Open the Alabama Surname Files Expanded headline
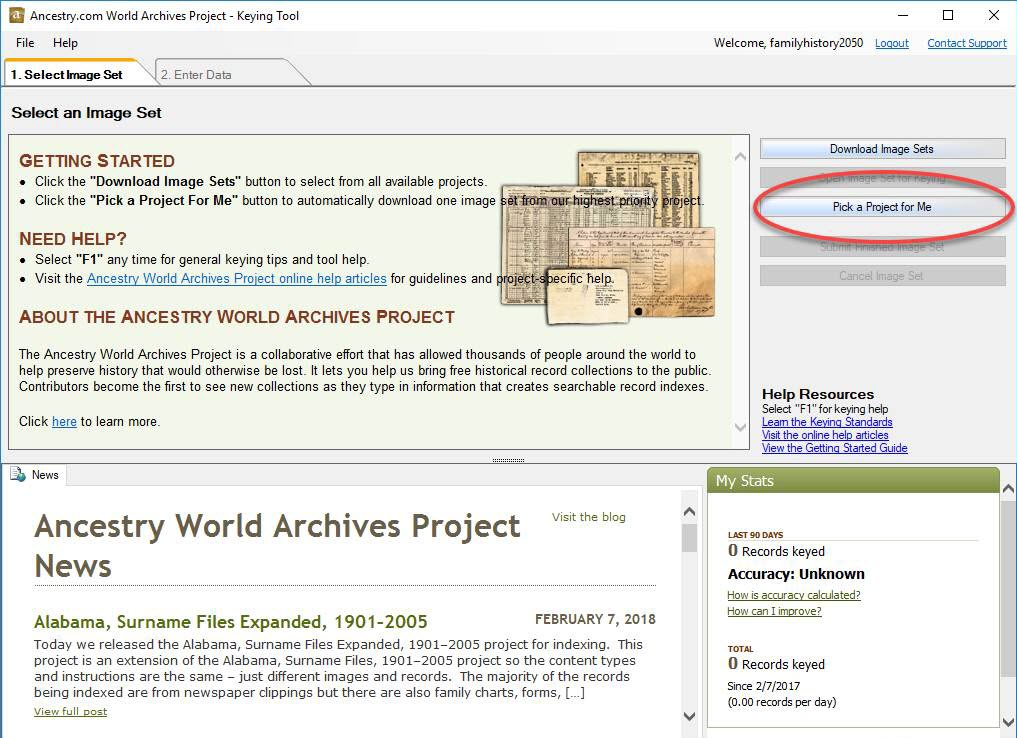1017x738 pixels. coord(230,622)
